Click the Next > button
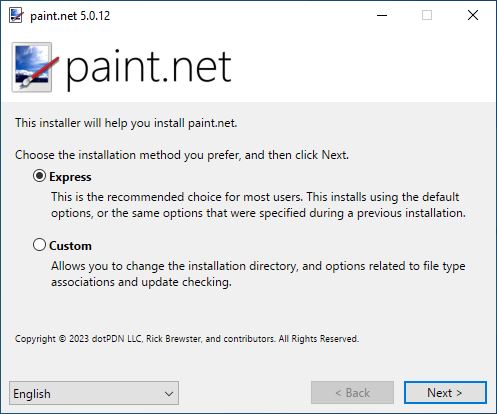Image resolution: width=497 pixels, height=414 pixels. [x=445, y=393]
